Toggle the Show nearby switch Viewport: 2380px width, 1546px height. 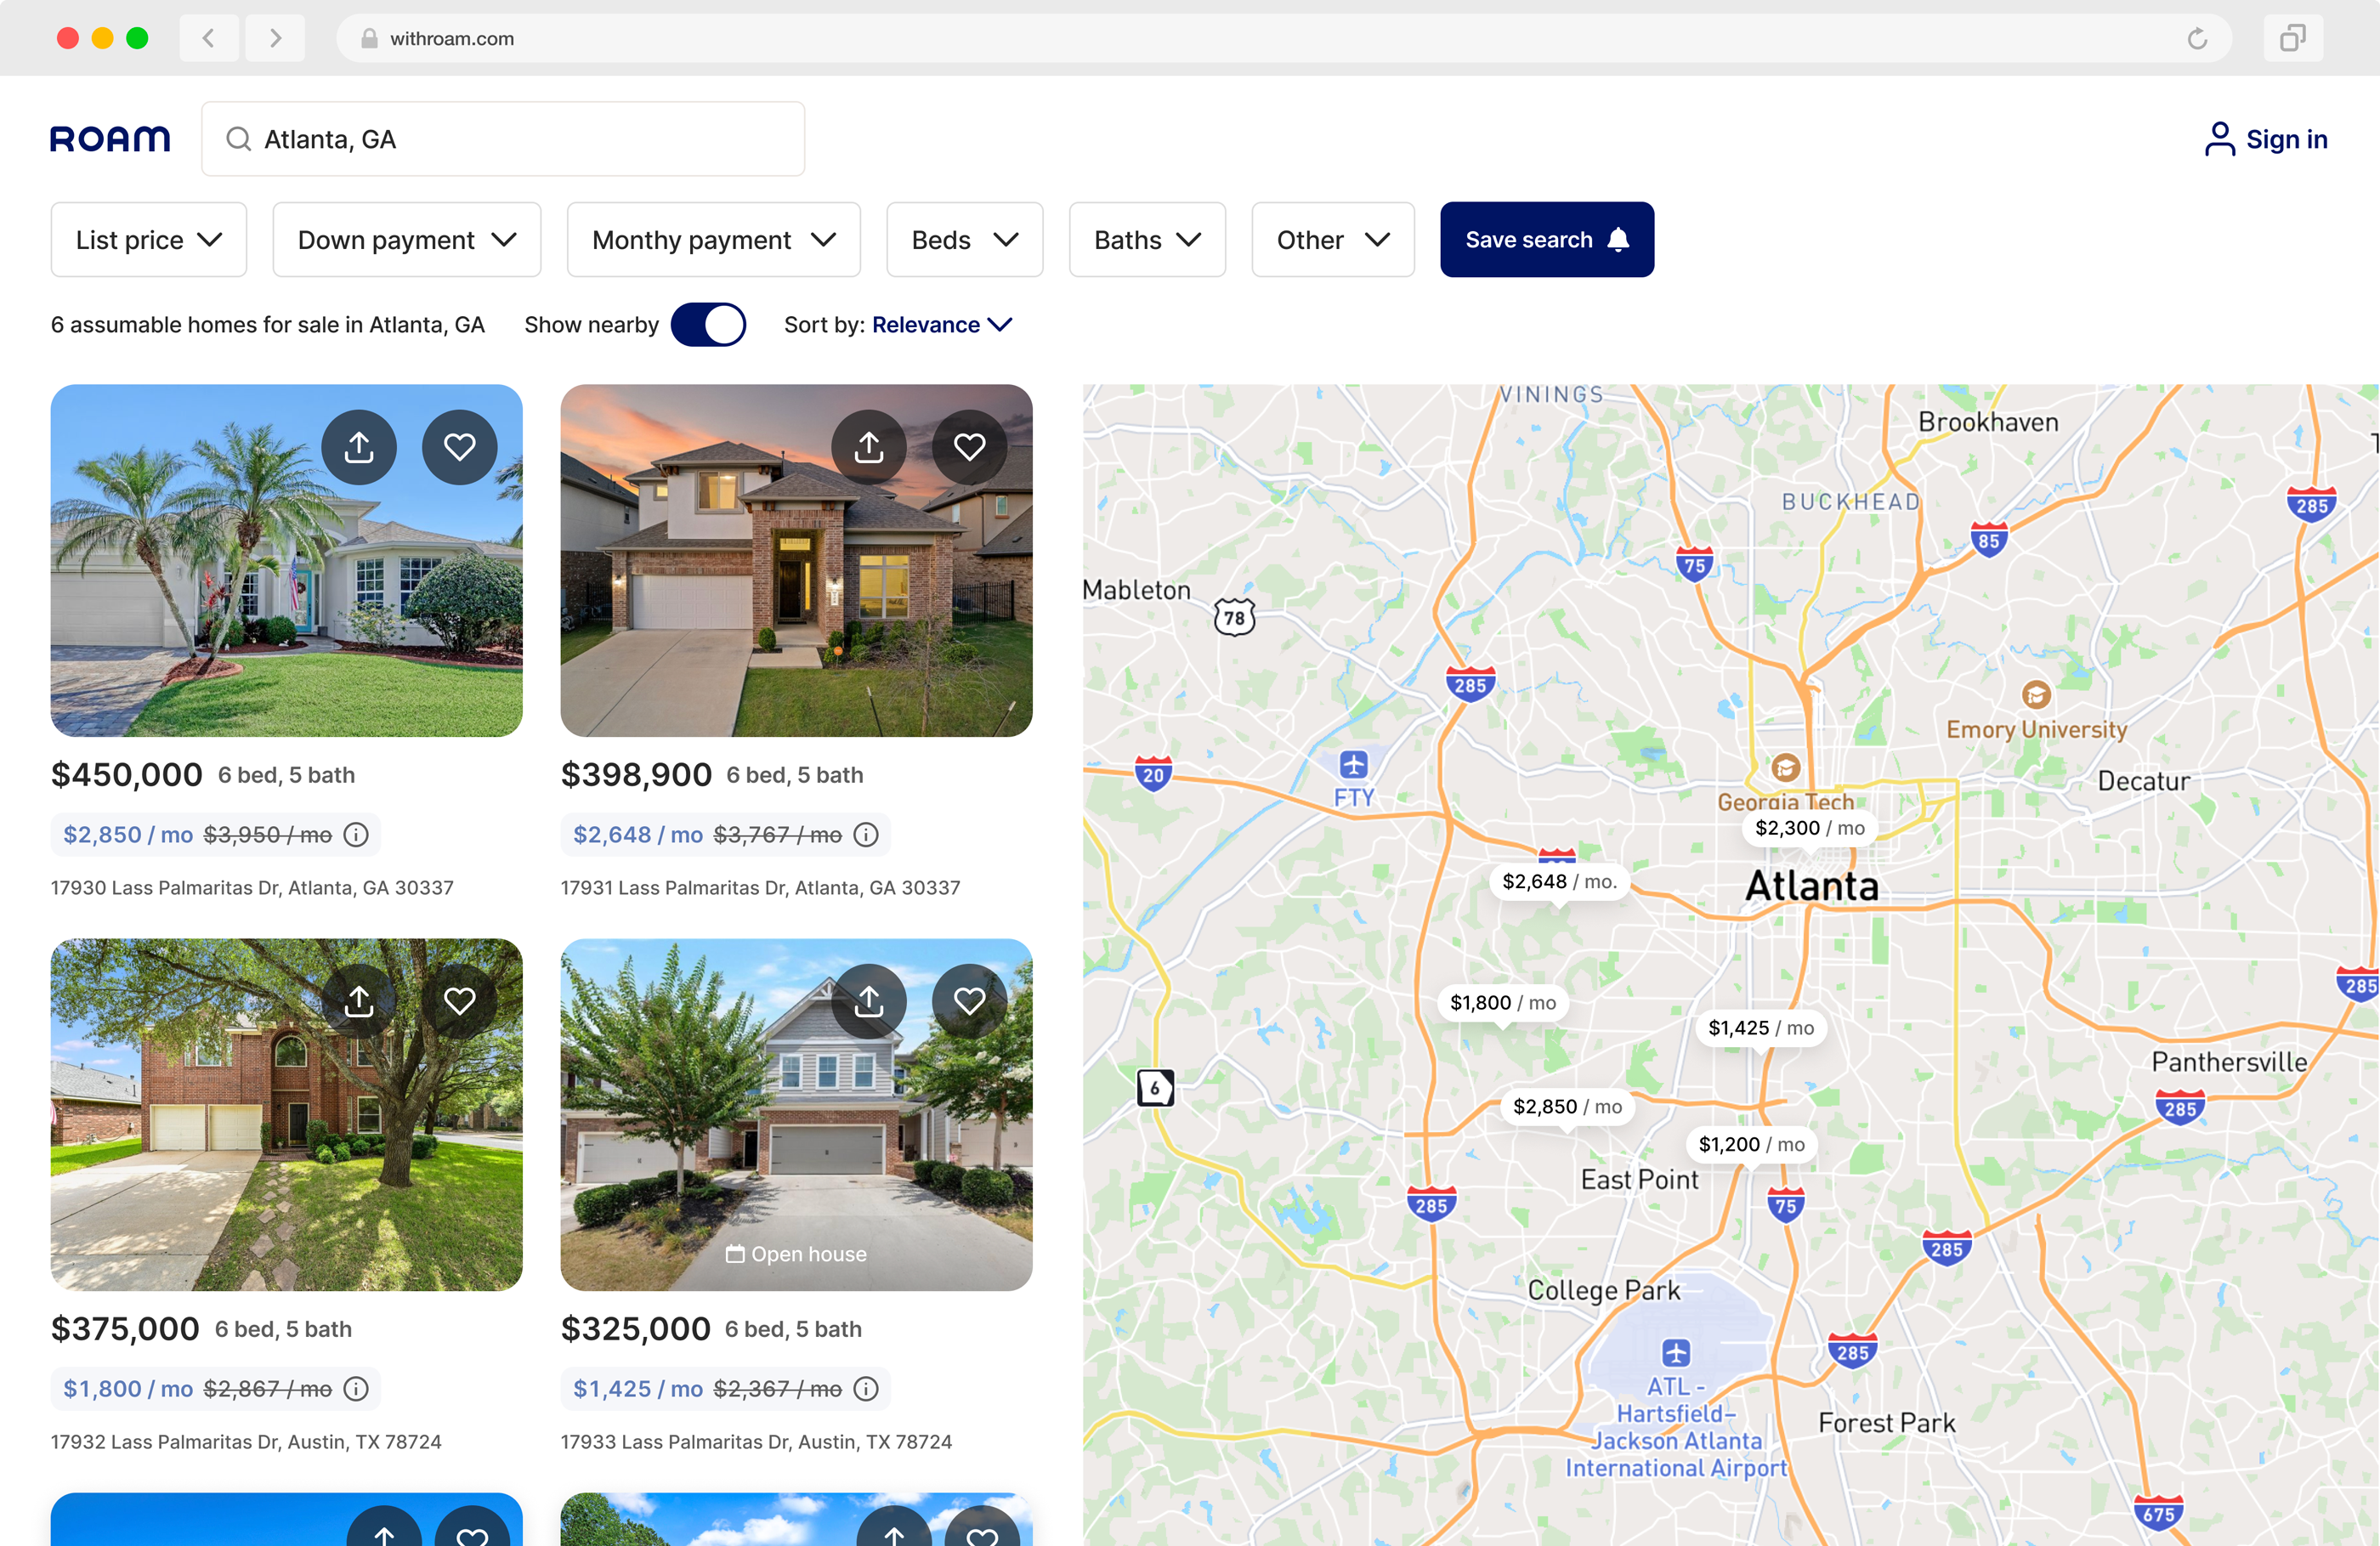708,325
